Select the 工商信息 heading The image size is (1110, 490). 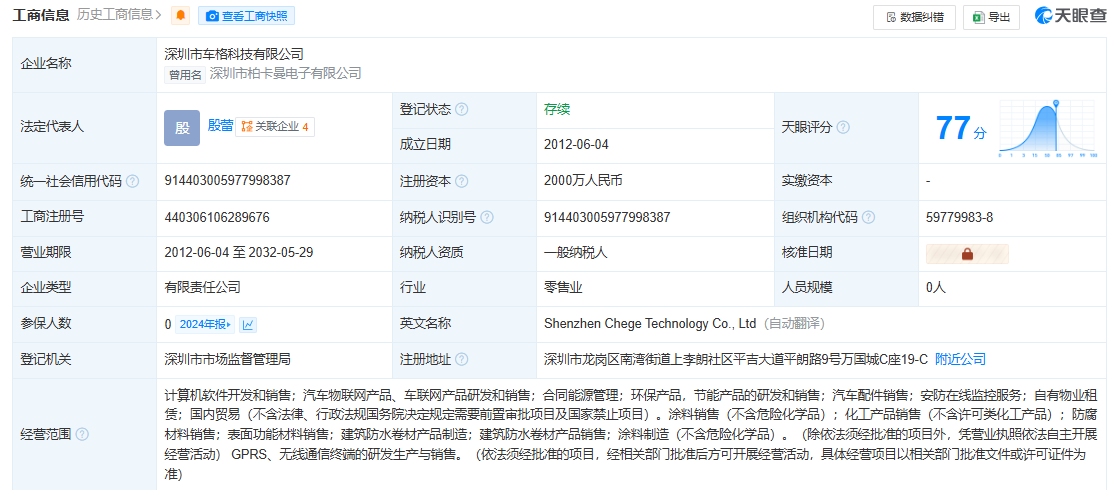click(x=41, y=15)
